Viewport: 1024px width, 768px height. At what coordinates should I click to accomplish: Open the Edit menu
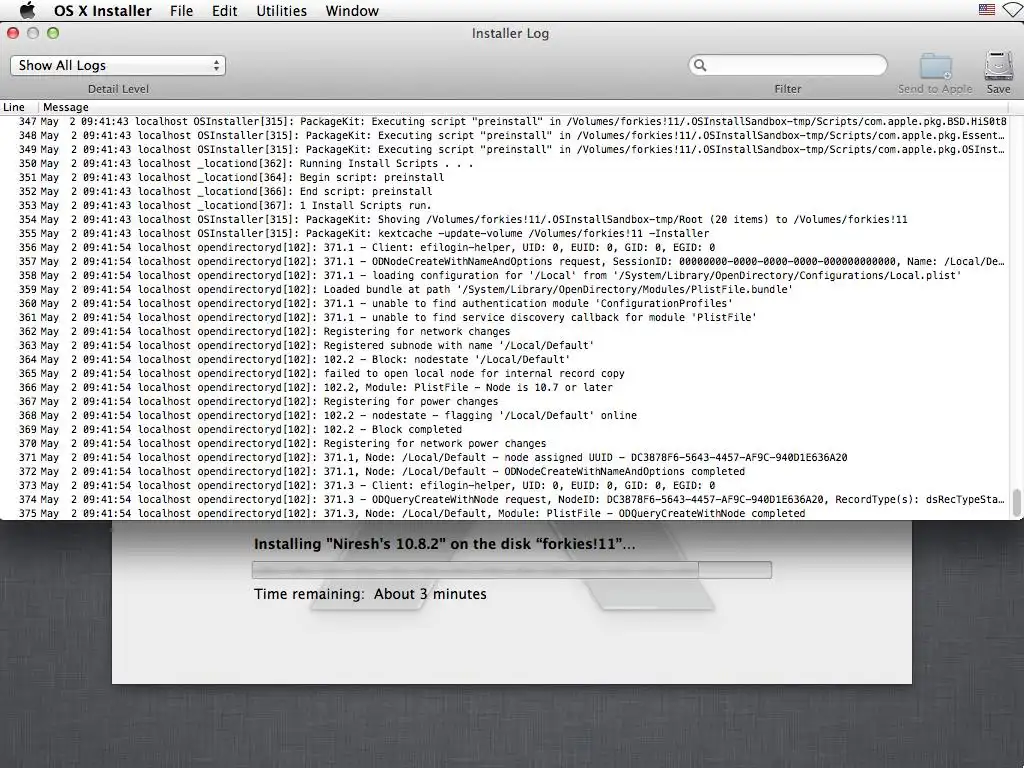click(225, 10)
